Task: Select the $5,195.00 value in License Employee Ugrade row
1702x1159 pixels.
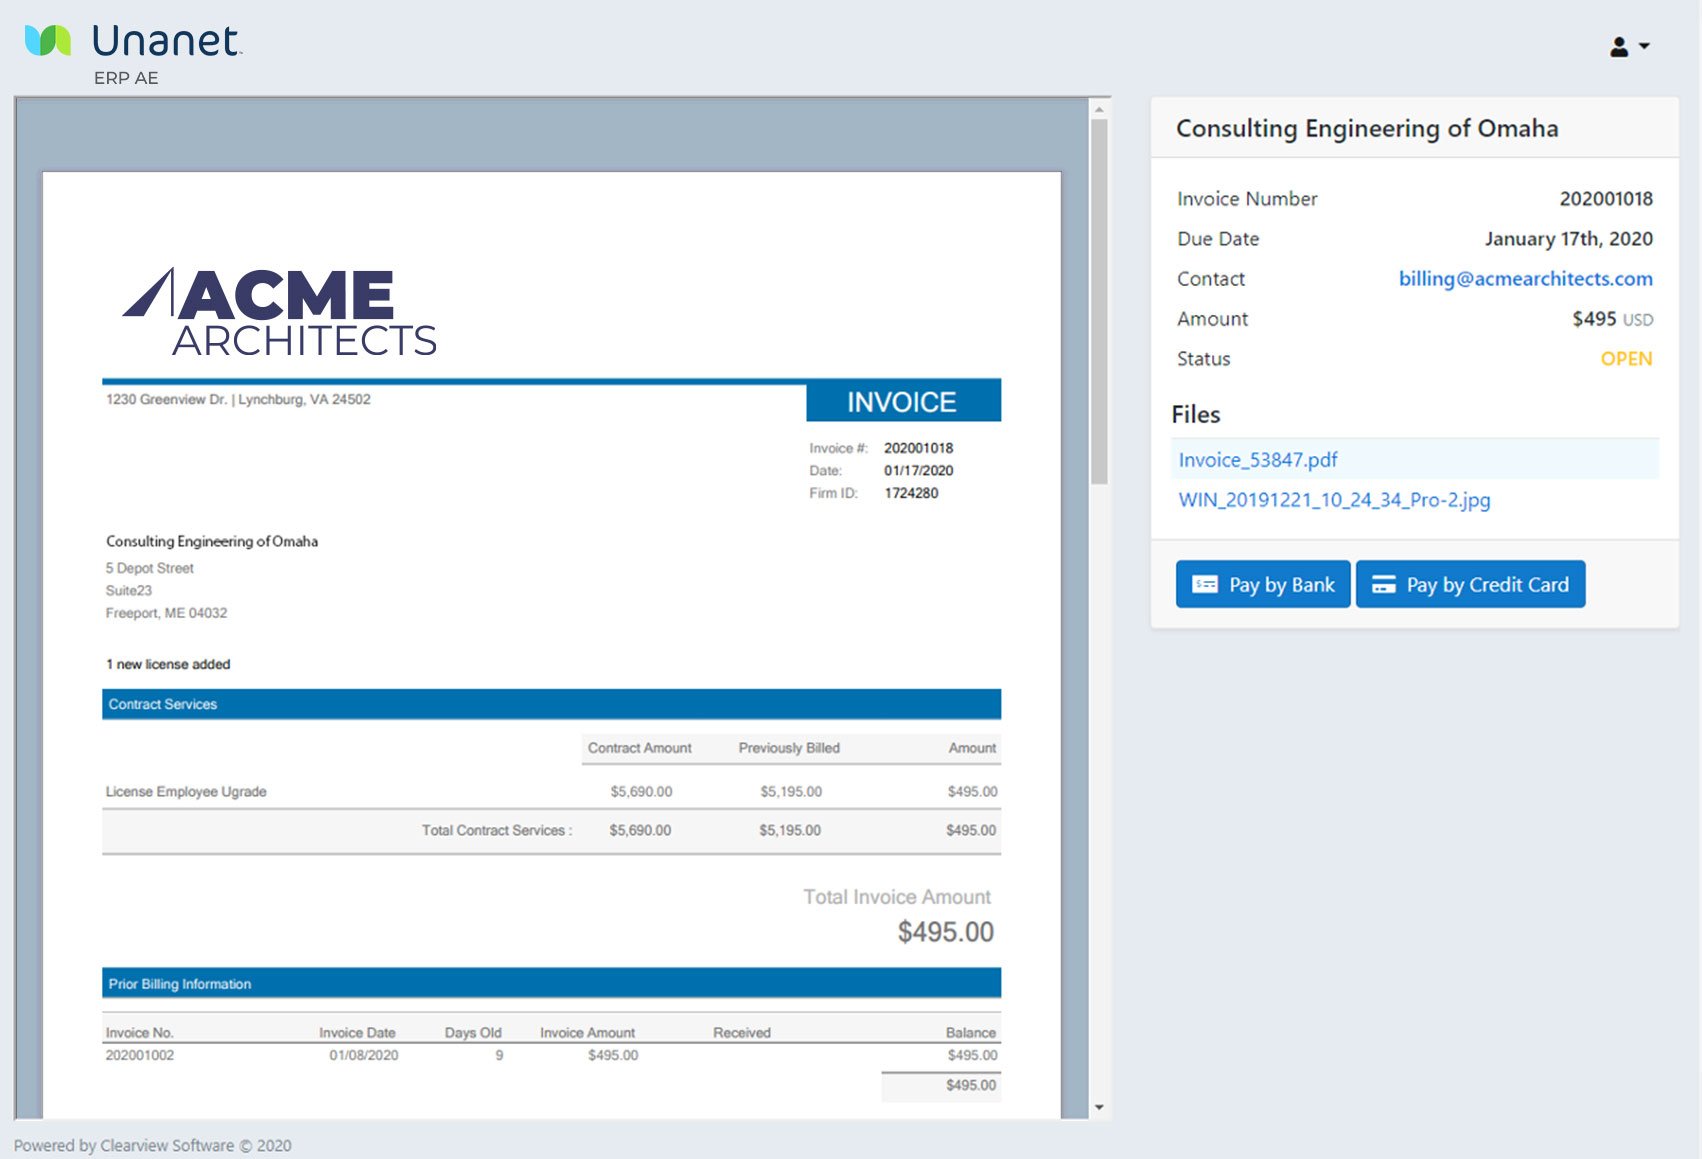Action: coord(791,791)
